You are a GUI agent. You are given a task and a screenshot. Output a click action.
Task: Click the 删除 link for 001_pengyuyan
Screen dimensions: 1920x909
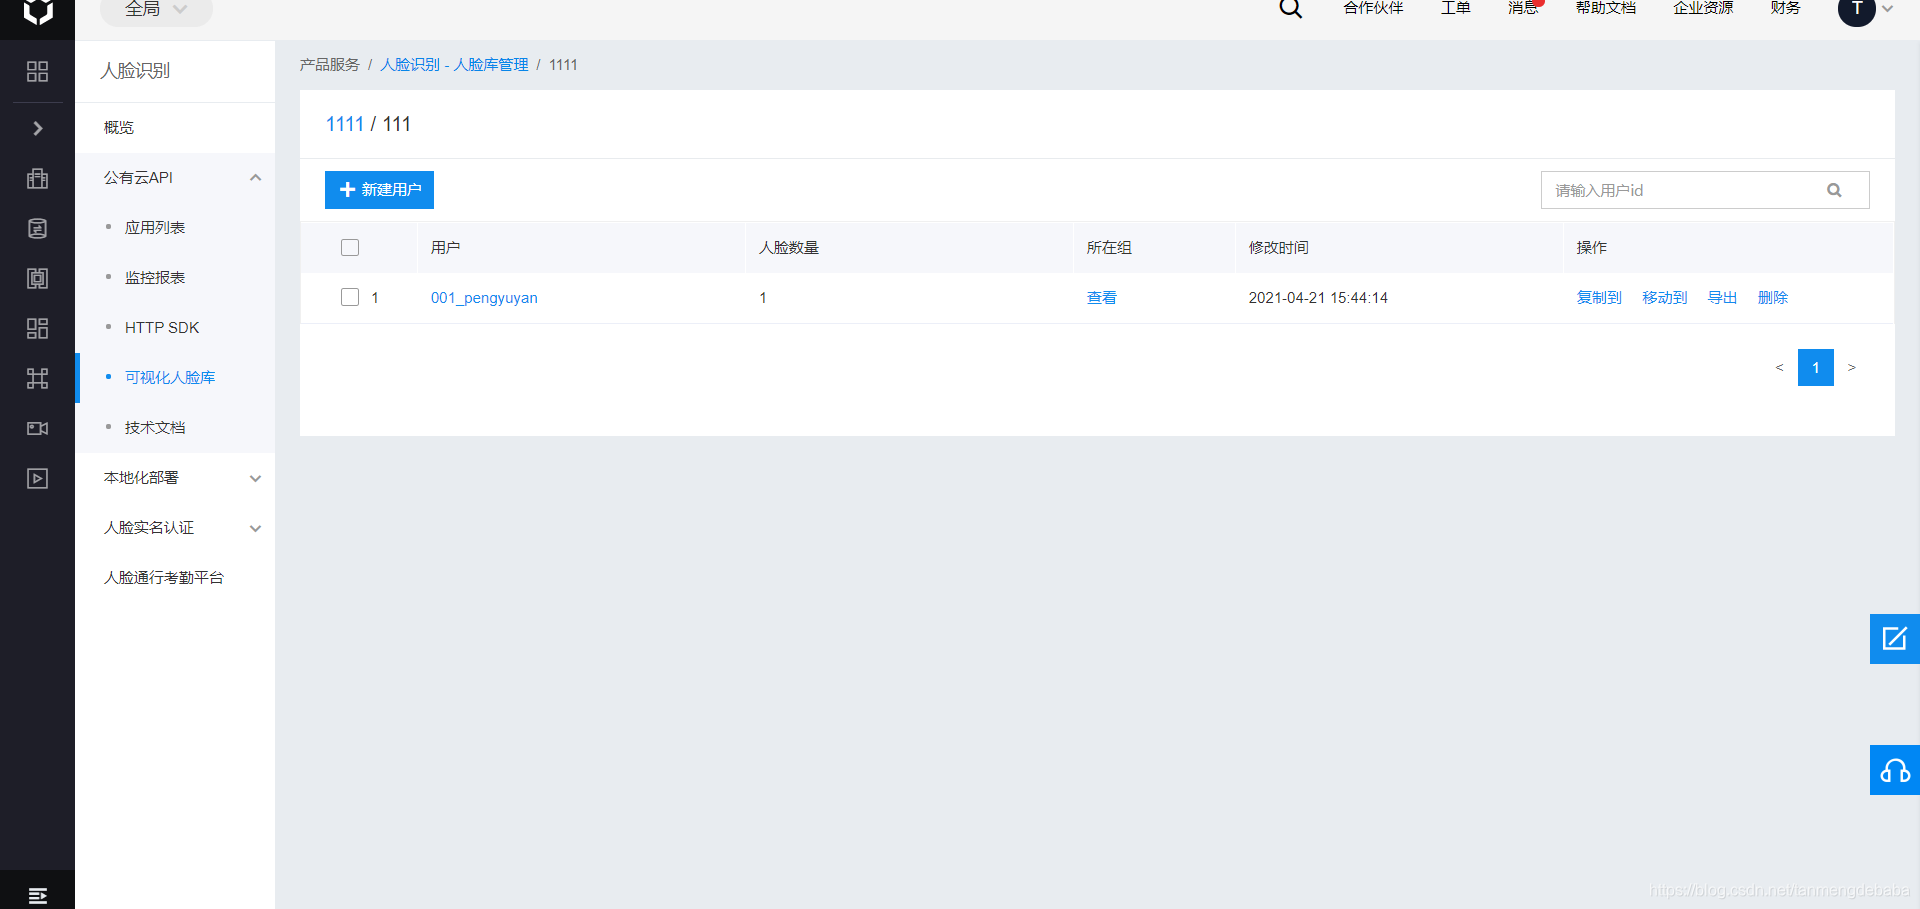click(1772, 298)
